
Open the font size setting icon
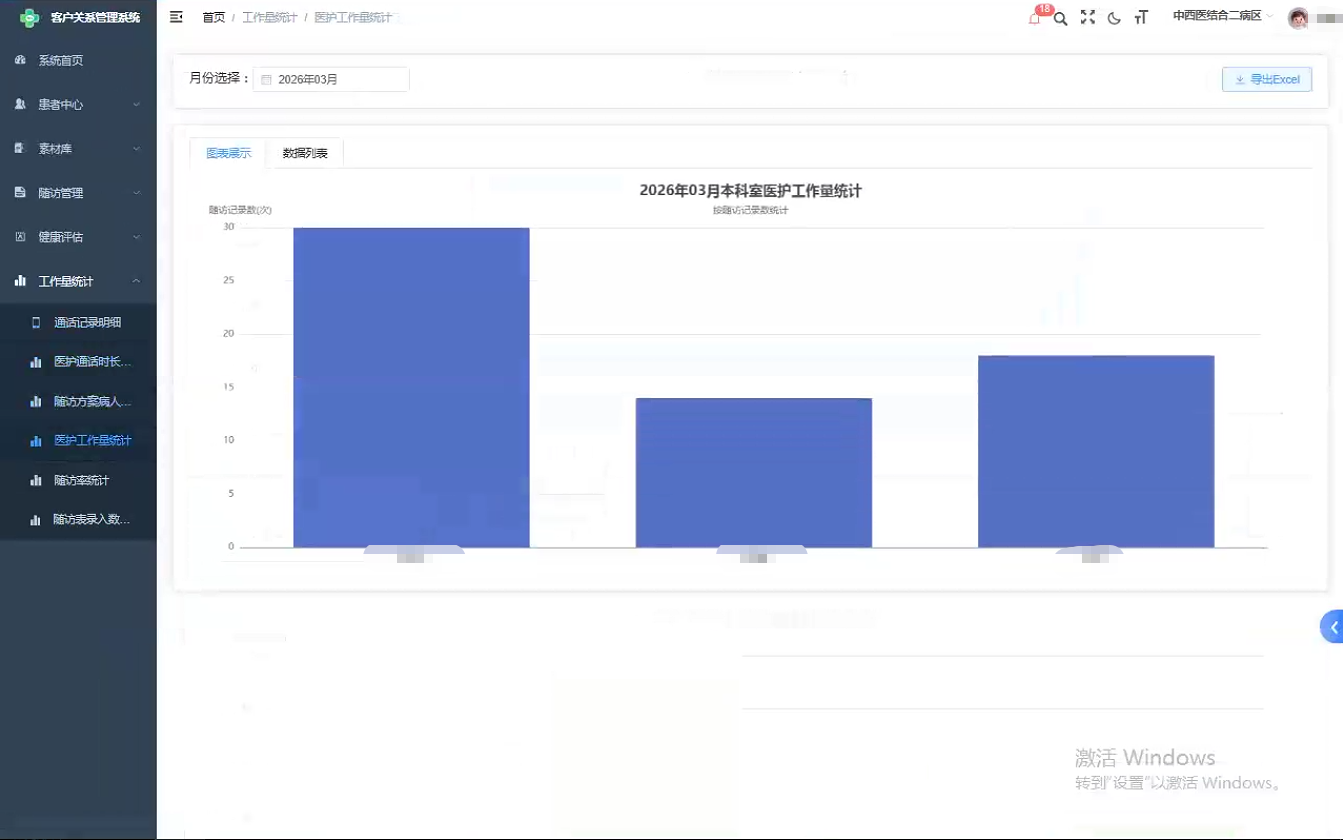(1141, 18)
